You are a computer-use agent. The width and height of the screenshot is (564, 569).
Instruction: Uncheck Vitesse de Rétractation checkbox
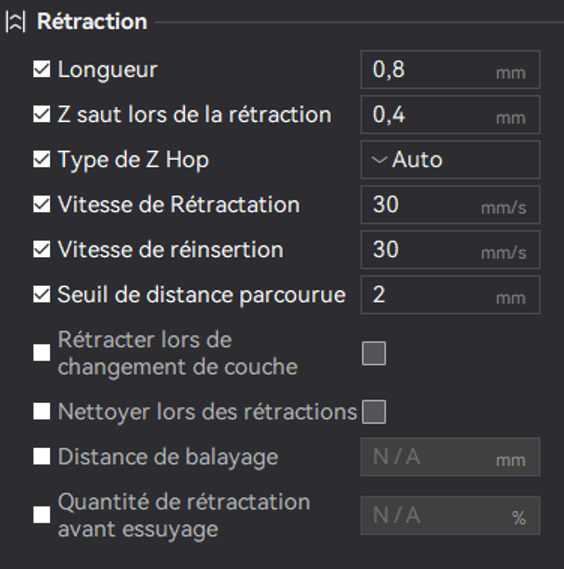[42, 204]
